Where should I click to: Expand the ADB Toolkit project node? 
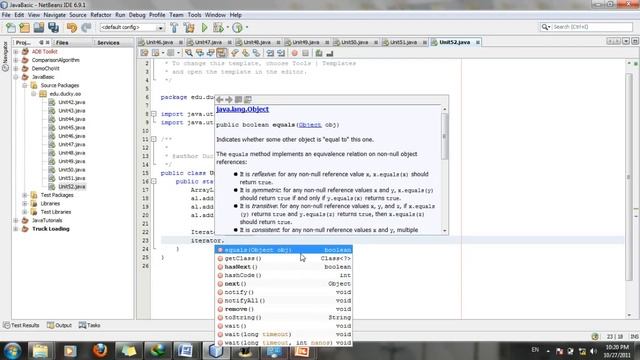point(16,52)
